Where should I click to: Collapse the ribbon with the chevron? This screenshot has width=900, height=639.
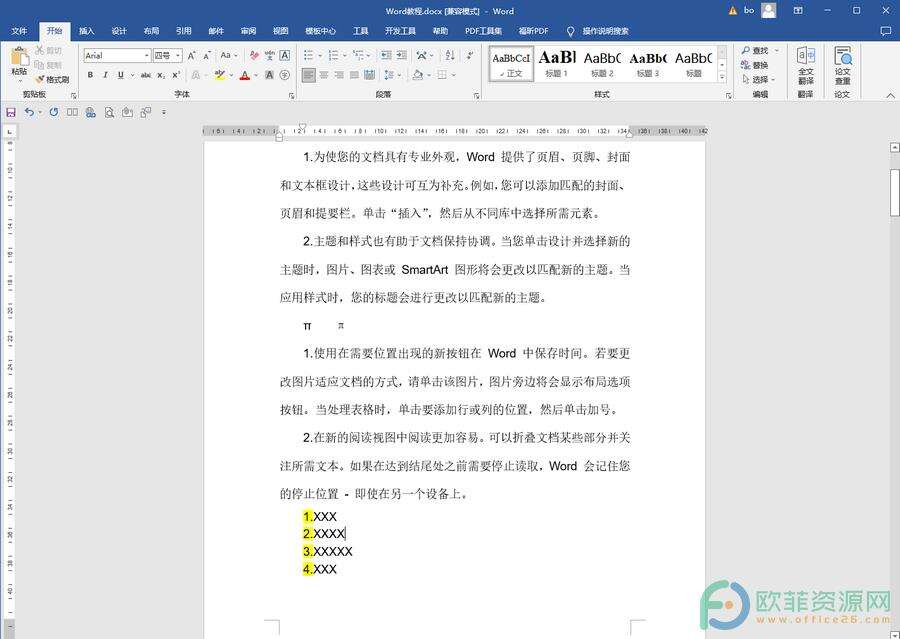(x=890, y=95)
